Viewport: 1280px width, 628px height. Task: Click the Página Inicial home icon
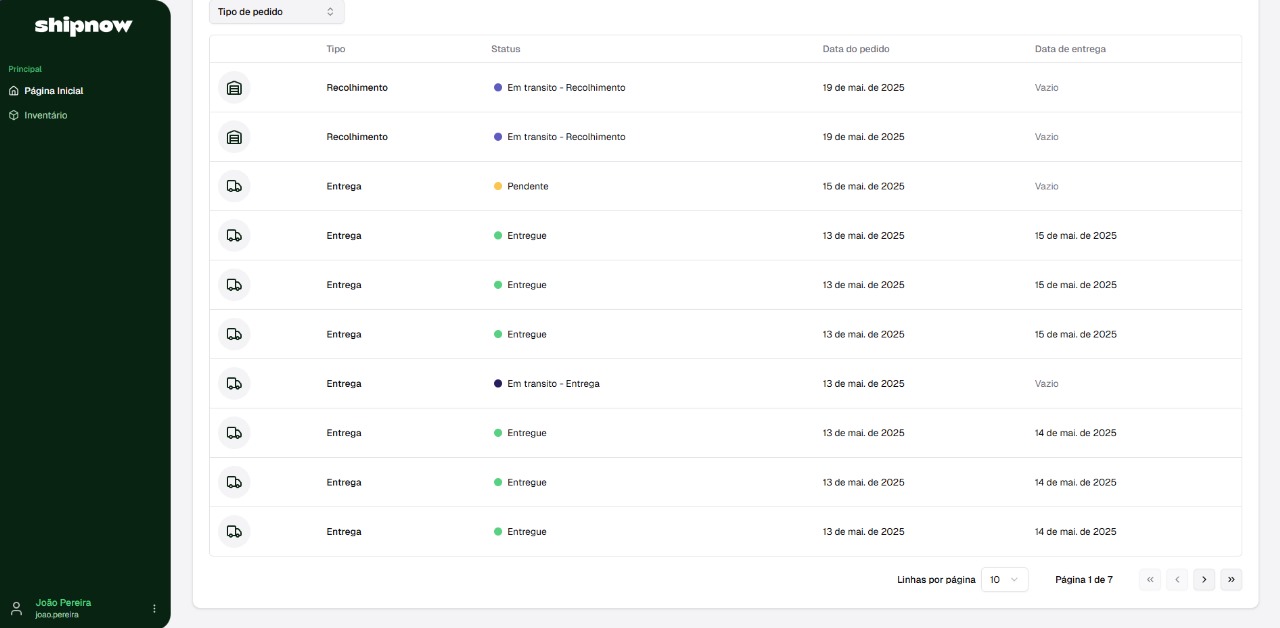(x=14, y=91)
